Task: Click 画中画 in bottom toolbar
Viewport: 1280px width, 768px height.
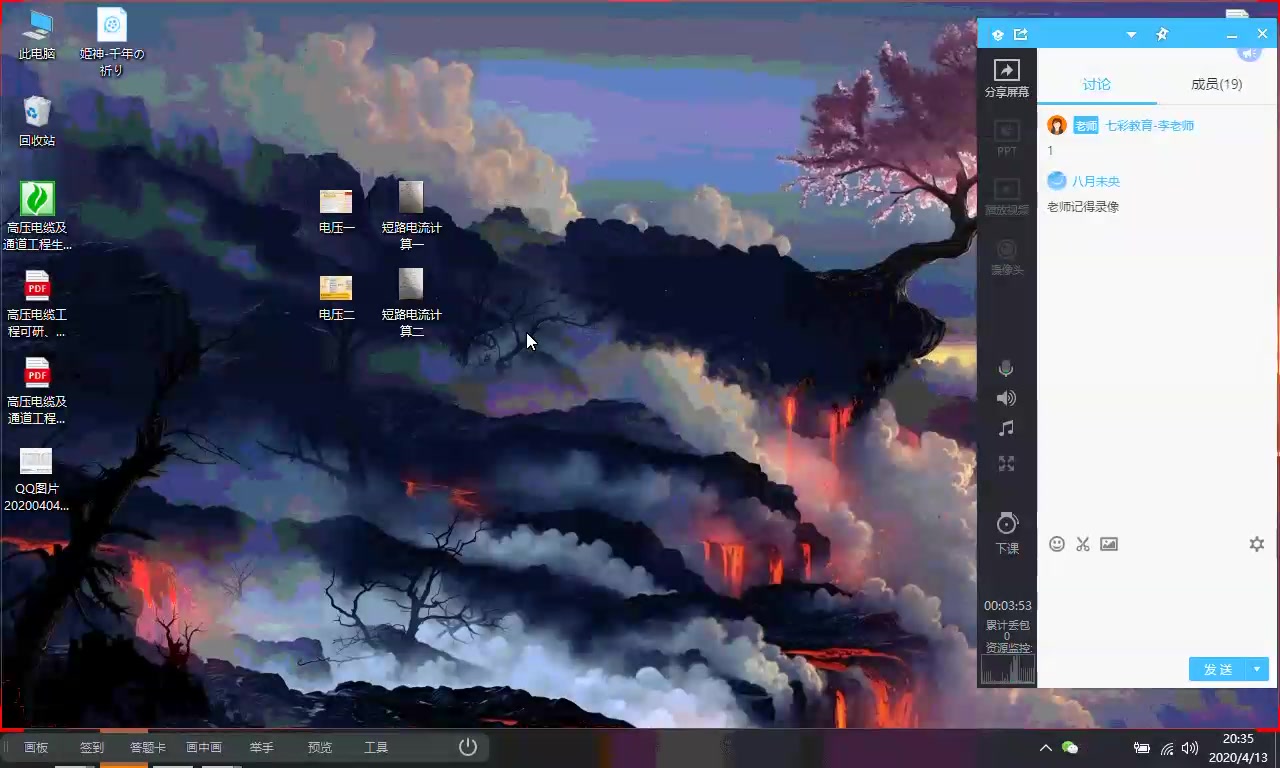Action: click(204, 747)
